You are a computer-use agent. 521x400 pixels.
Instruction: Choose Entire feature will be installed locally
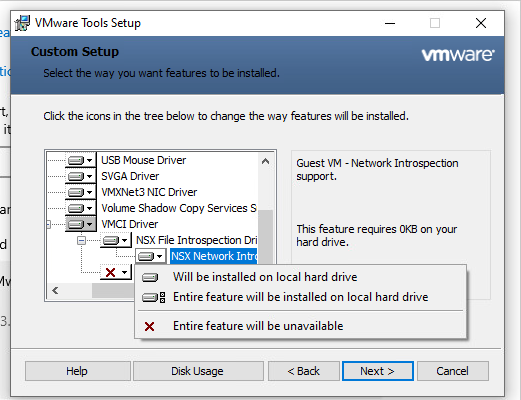tap(300, 297)
